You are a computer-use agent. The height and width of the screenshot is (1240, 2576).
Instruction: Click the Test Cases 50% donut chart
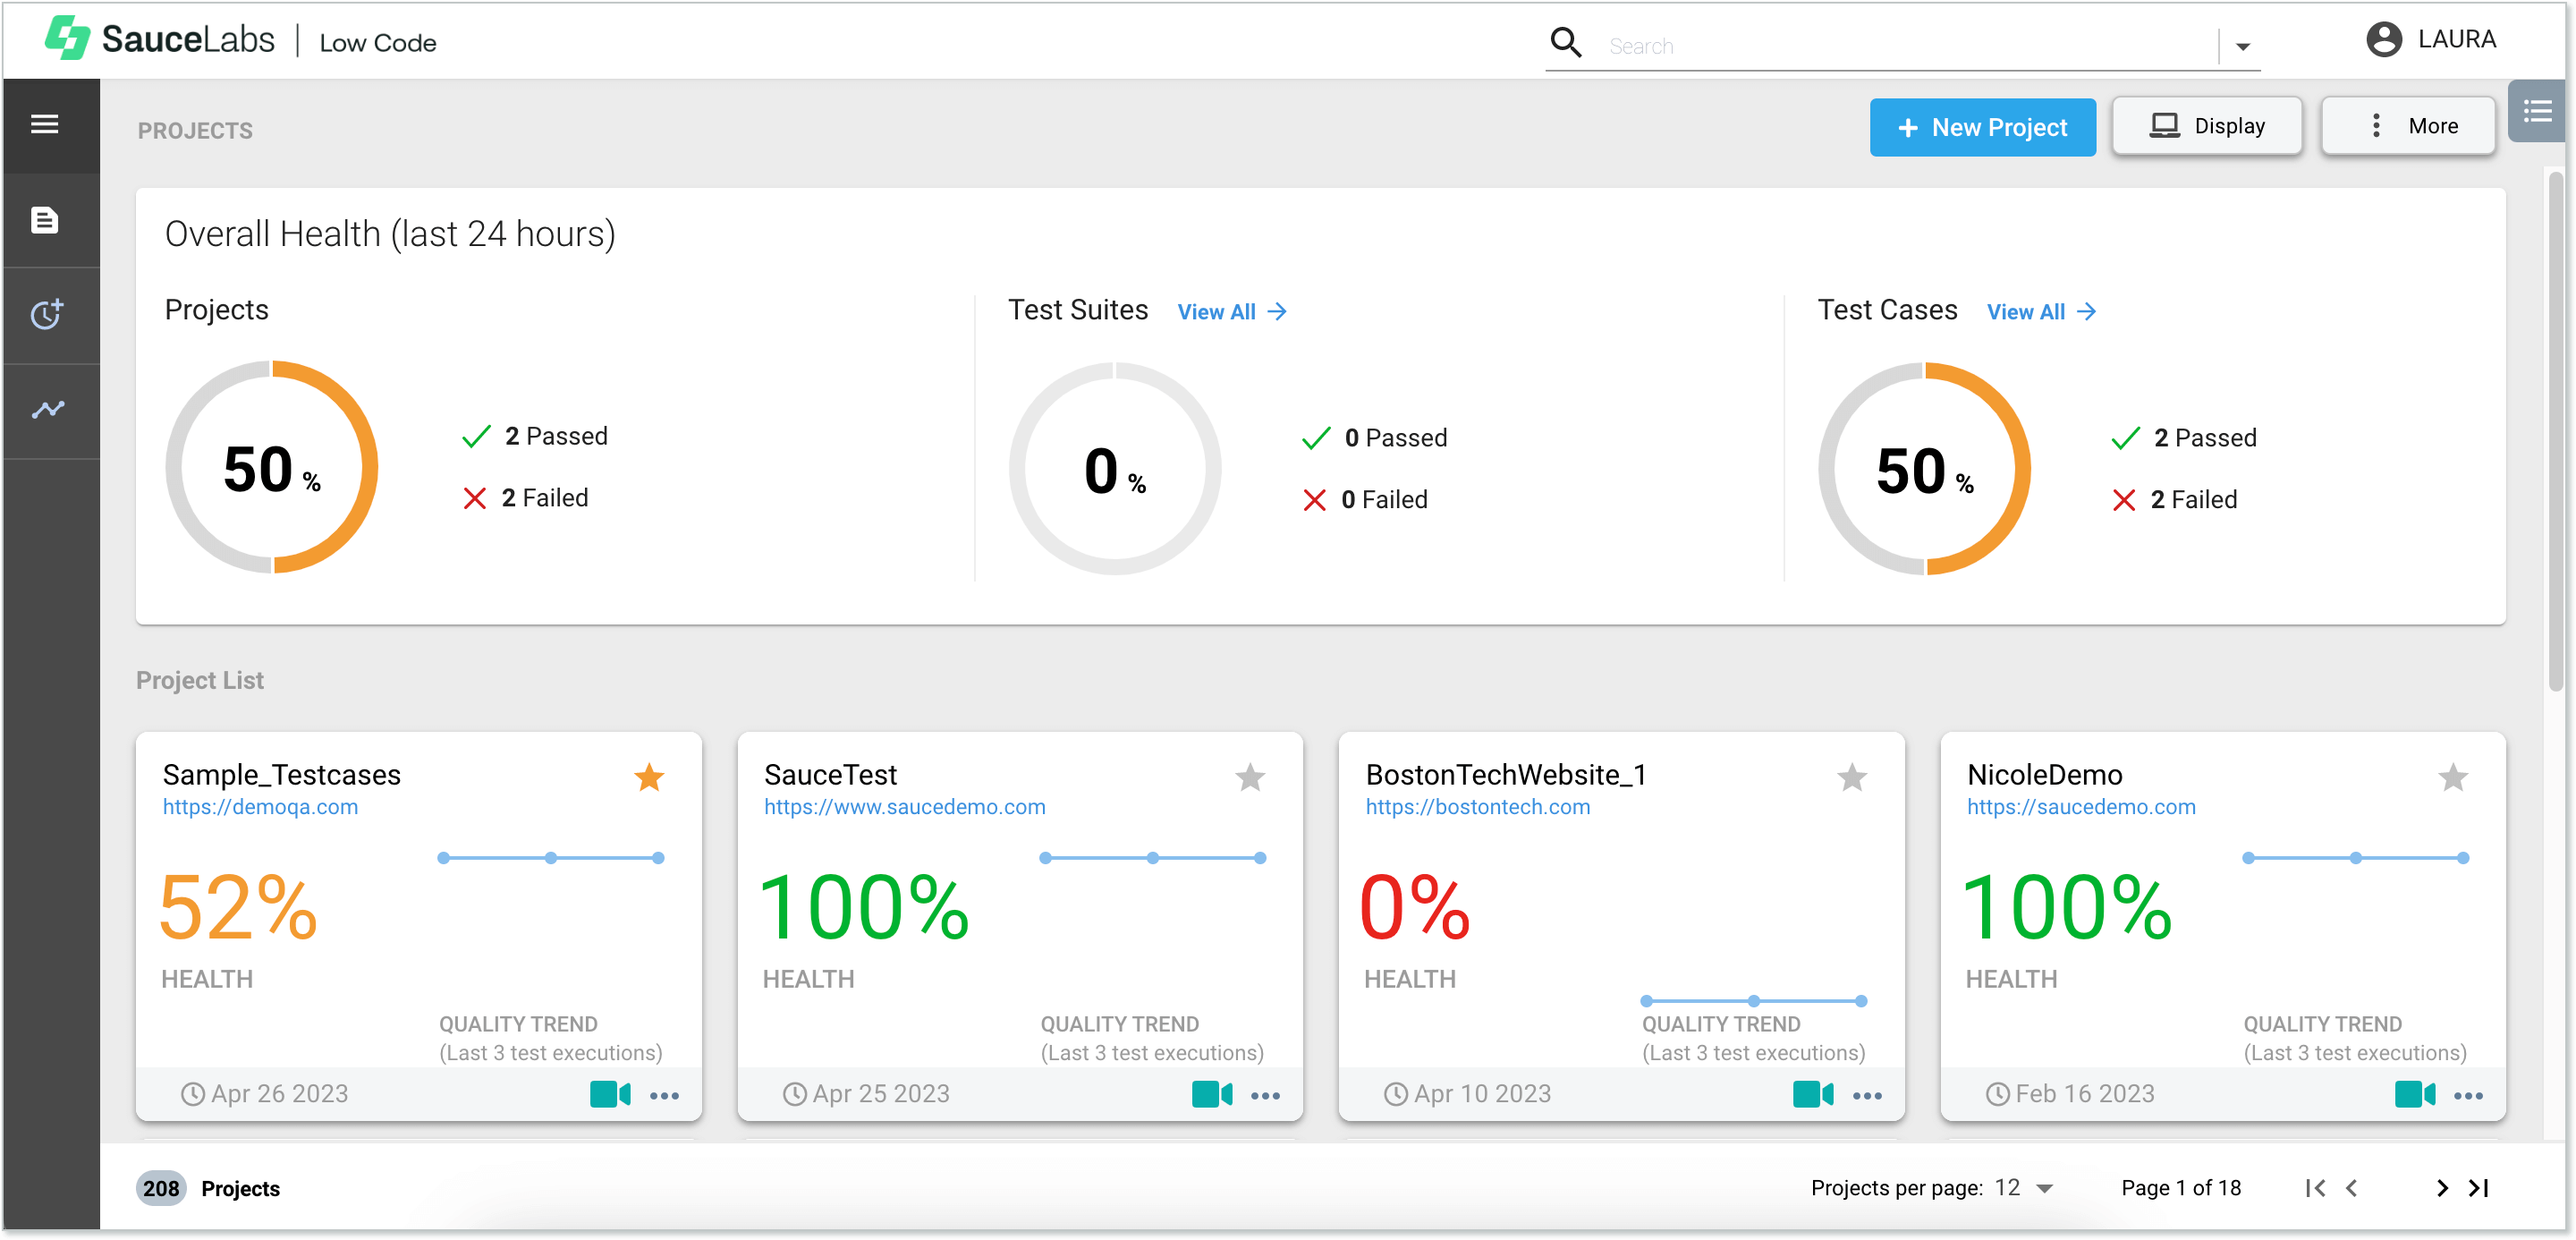1923,469
